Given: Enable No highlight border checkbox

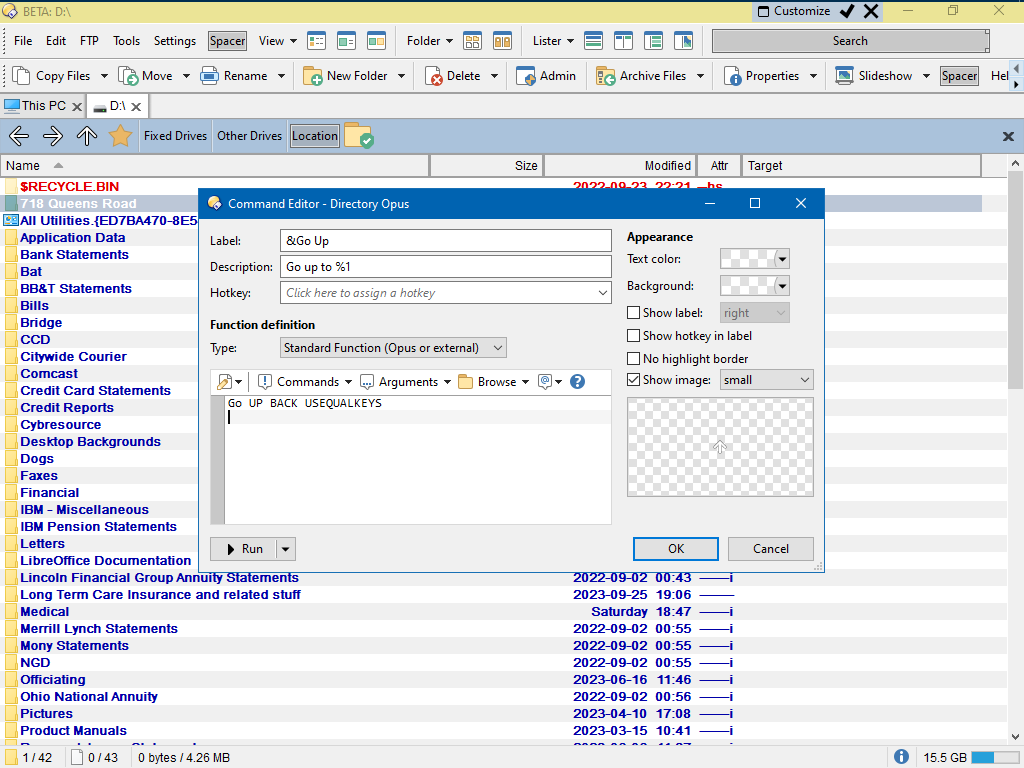Looking at the screenshot, I should (x=633, y=359).
